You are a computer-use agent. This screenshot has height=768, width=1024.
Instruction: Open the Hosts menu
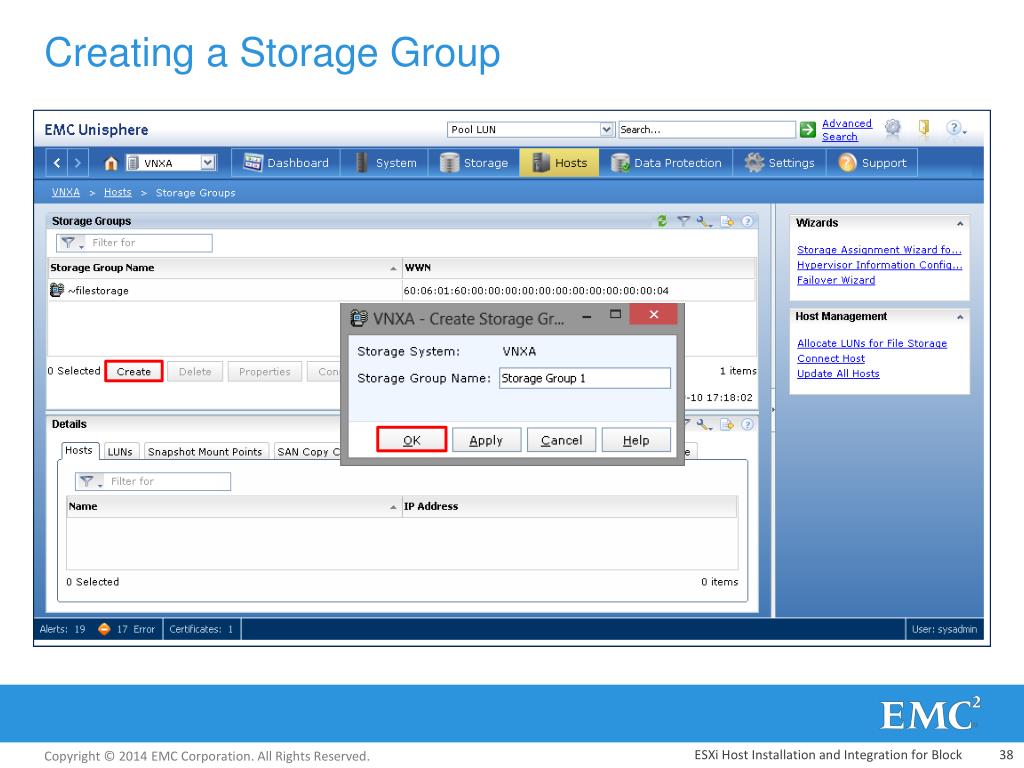click(x=559, y=163)
